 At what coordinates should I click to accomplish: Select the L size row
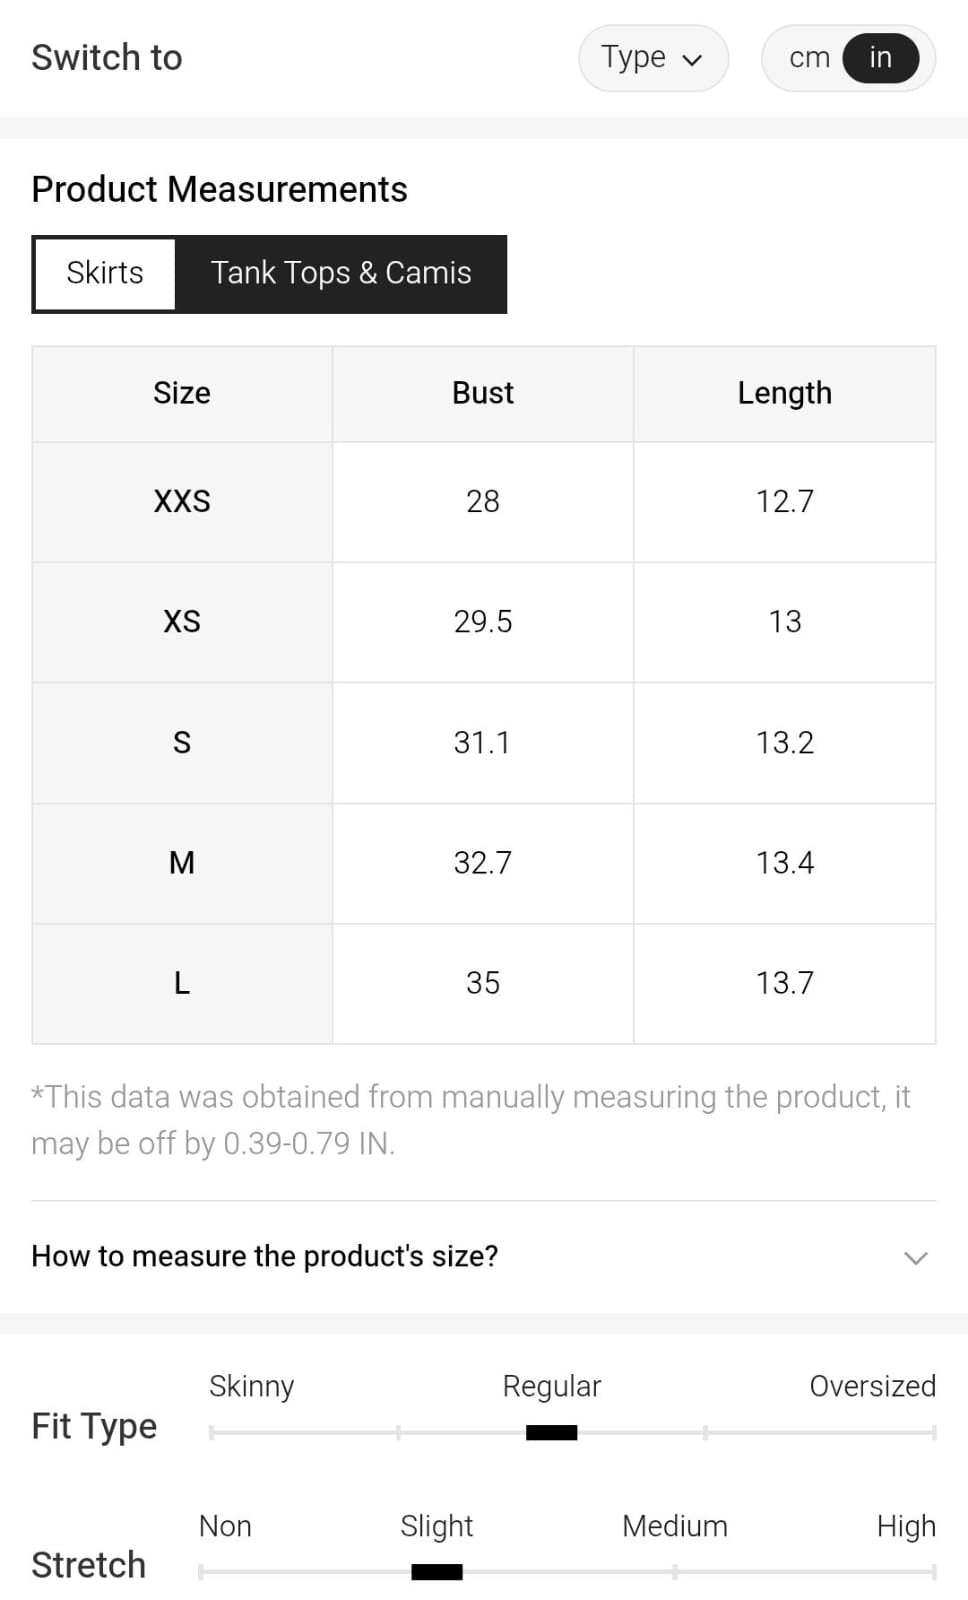(182, 983)
